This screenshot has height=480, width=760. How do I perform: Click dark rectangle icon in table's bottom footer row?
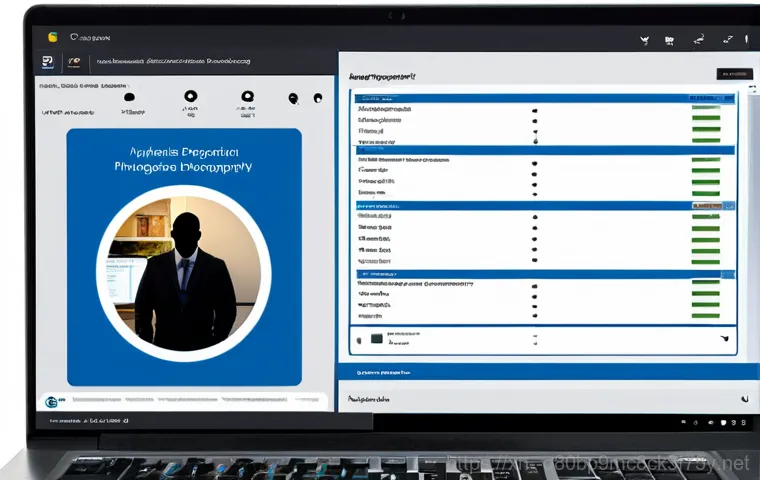(x=377, y=338)
